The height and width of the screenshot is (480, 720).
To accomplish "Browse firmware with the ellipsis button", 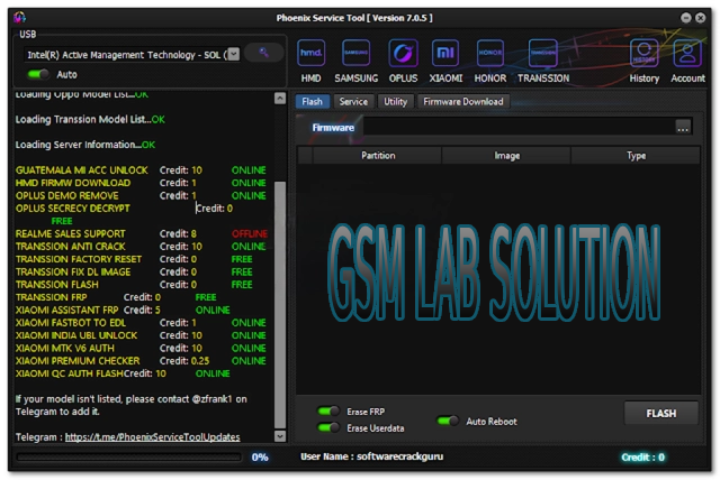I will pyautogui.click(x=683, y=127).
